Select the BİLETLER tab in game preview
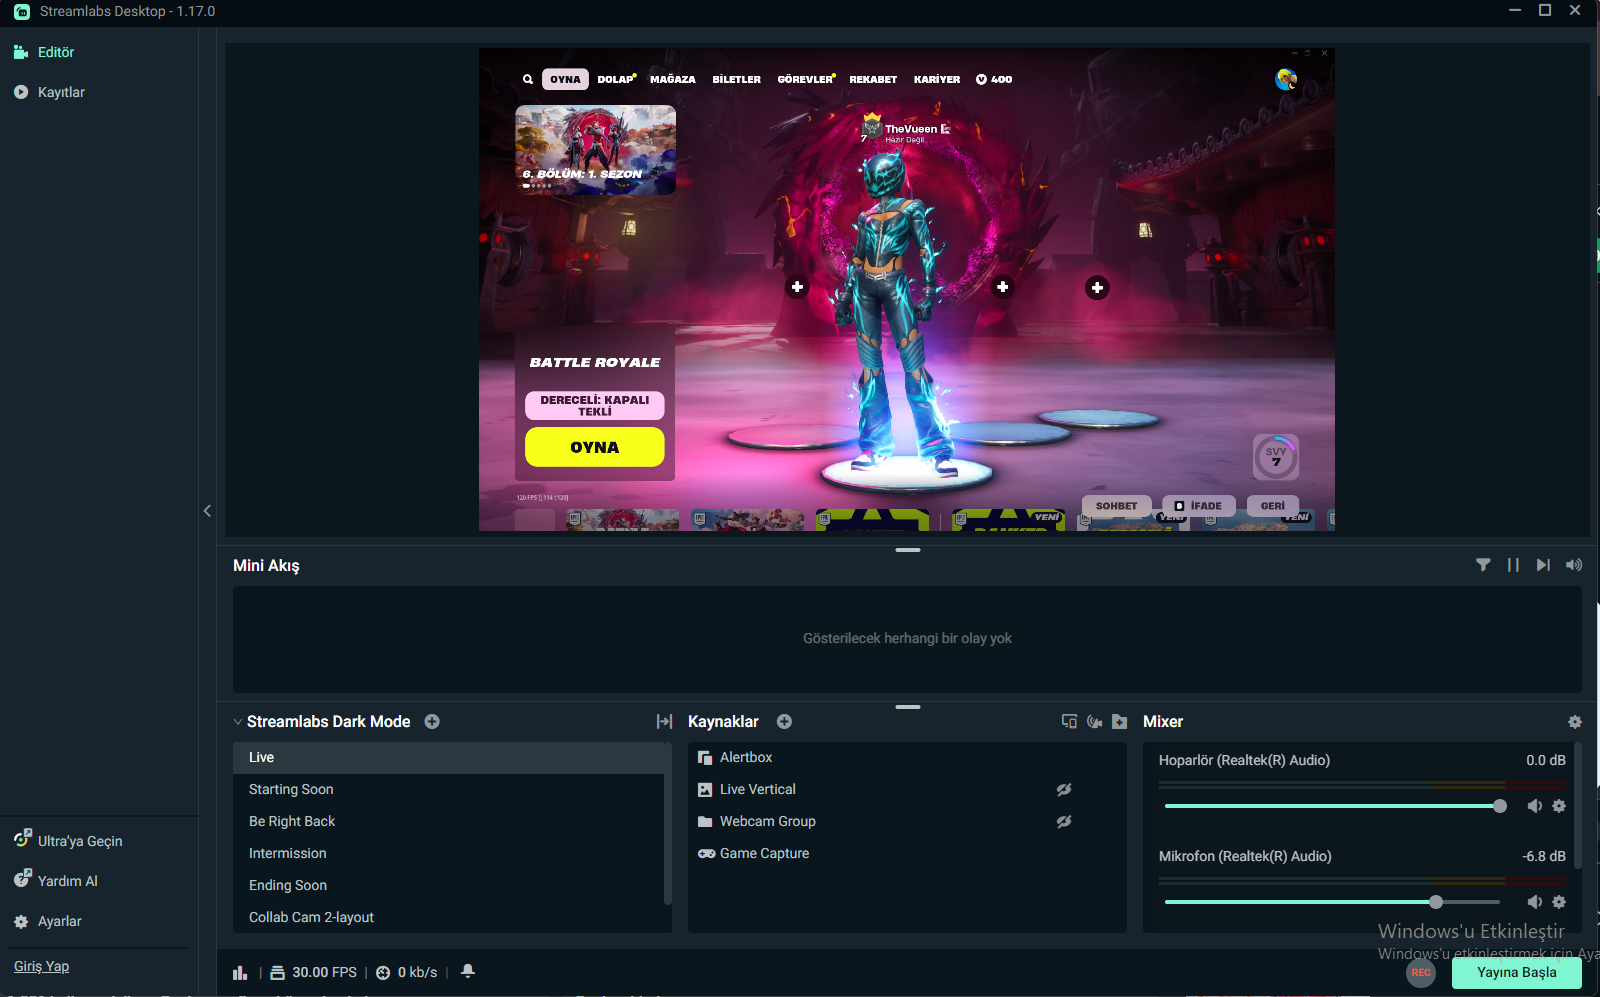 point(737,79)
